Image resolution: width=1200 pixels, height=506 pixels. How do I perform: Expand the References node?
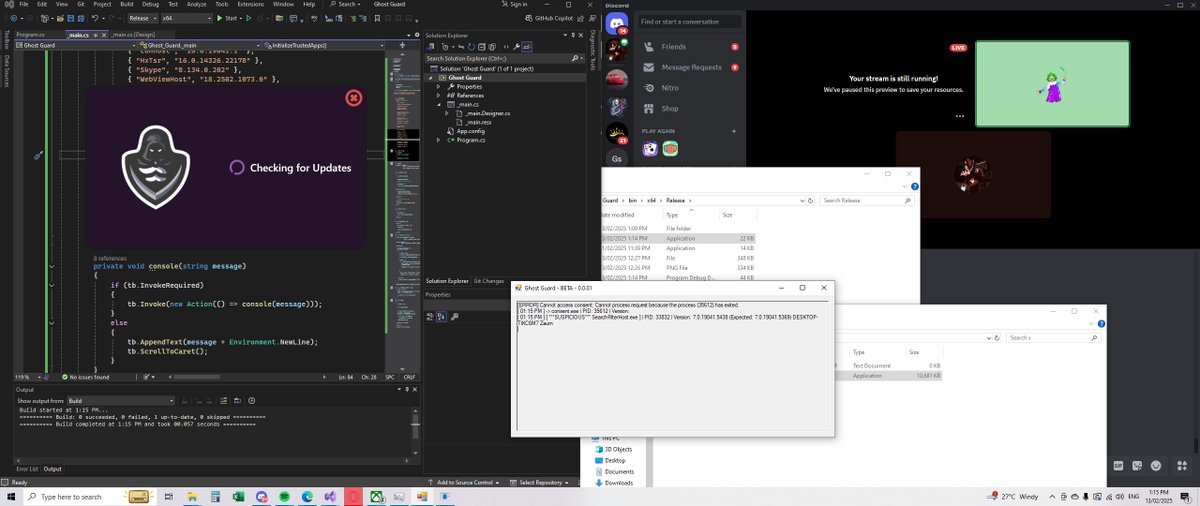click(x=438, y=95)
